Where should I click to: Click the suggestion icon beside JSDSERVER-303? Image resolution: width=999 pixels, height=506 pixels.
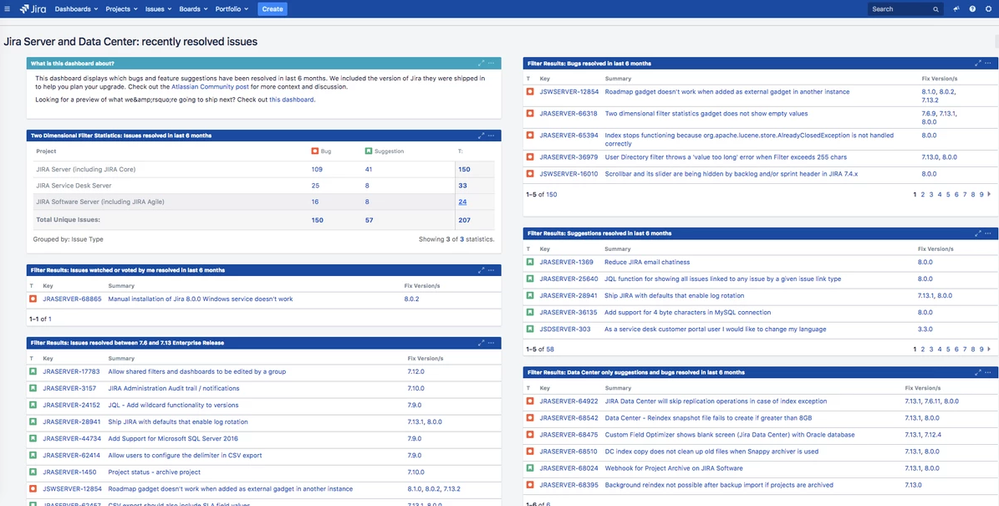(x=529, y=329)
